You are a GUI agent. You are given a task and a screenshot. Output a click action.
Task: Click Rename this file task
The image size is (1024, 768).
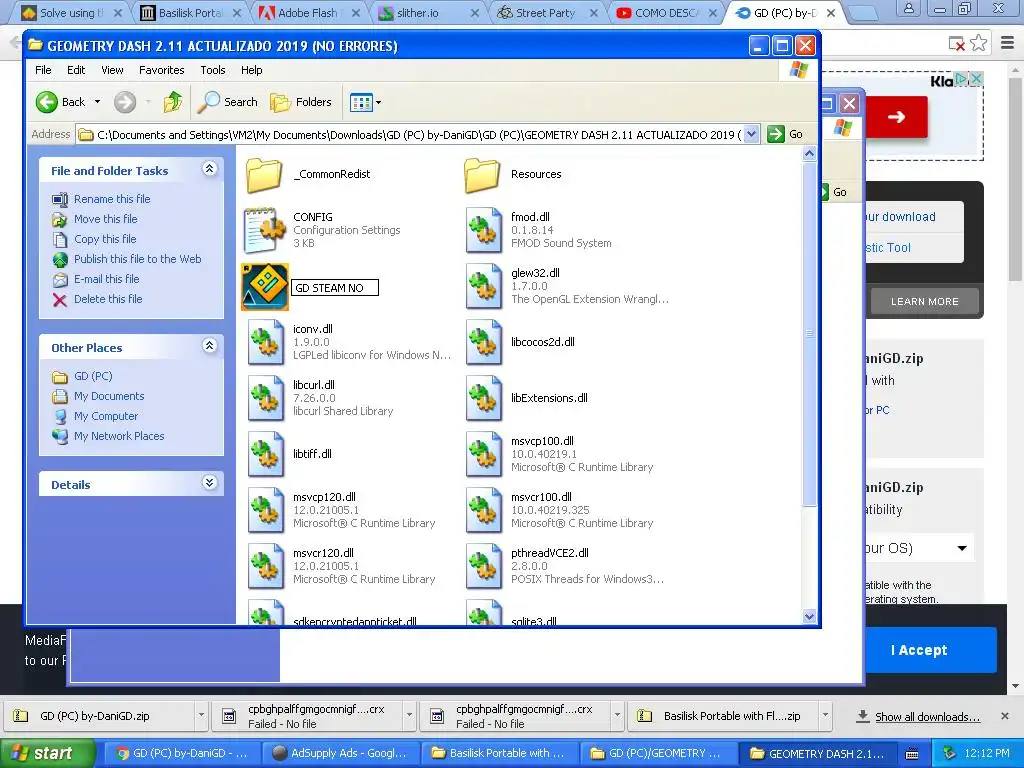[x=112, y=199]
